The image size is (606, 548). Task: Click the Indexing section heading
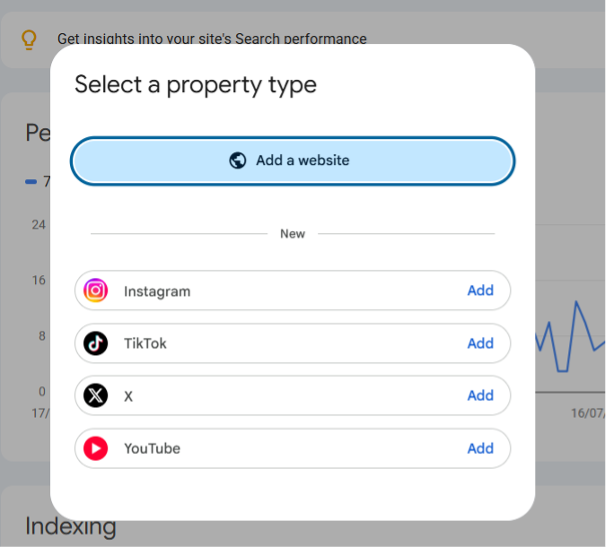click(71, 526)
